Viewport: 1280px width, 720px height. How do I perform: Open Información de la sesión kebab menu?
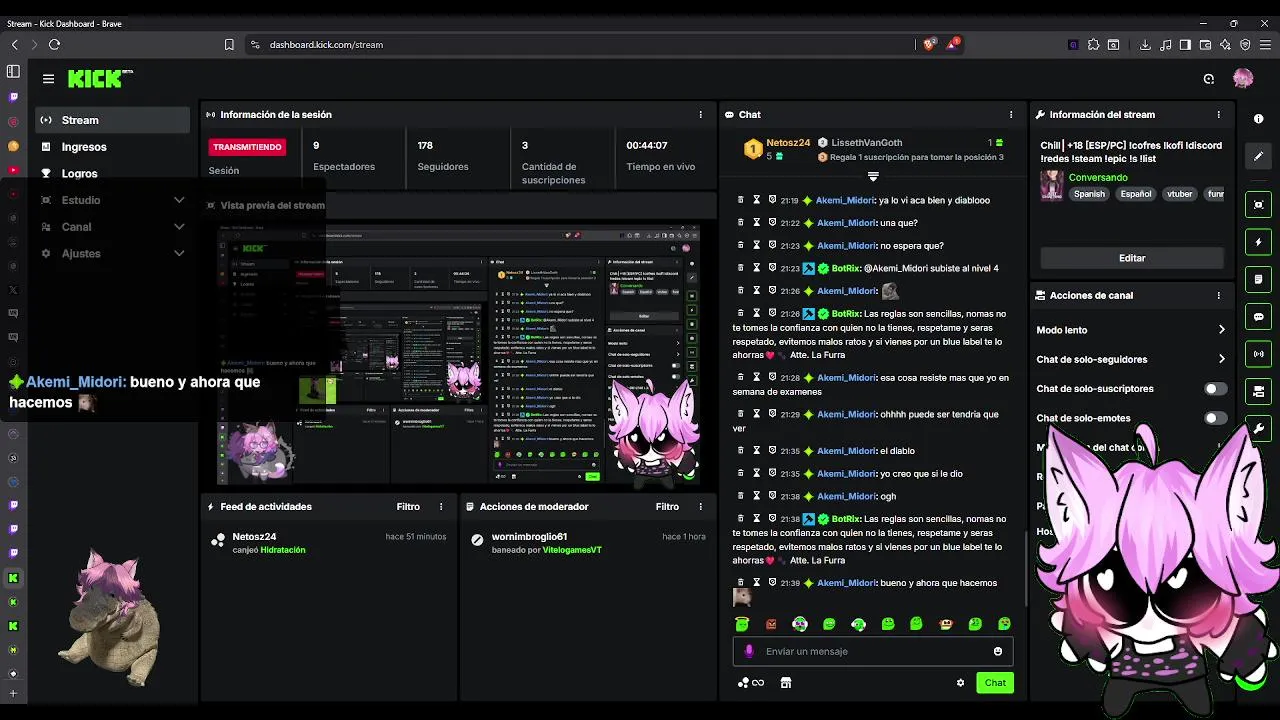(x=700, y=115)
